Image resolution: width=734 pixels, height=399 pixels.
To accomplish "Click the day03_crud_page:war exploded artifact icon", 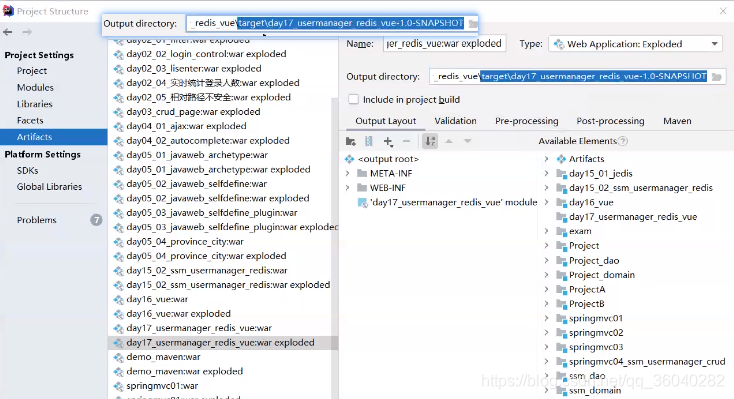I will (x=118, y=112).
